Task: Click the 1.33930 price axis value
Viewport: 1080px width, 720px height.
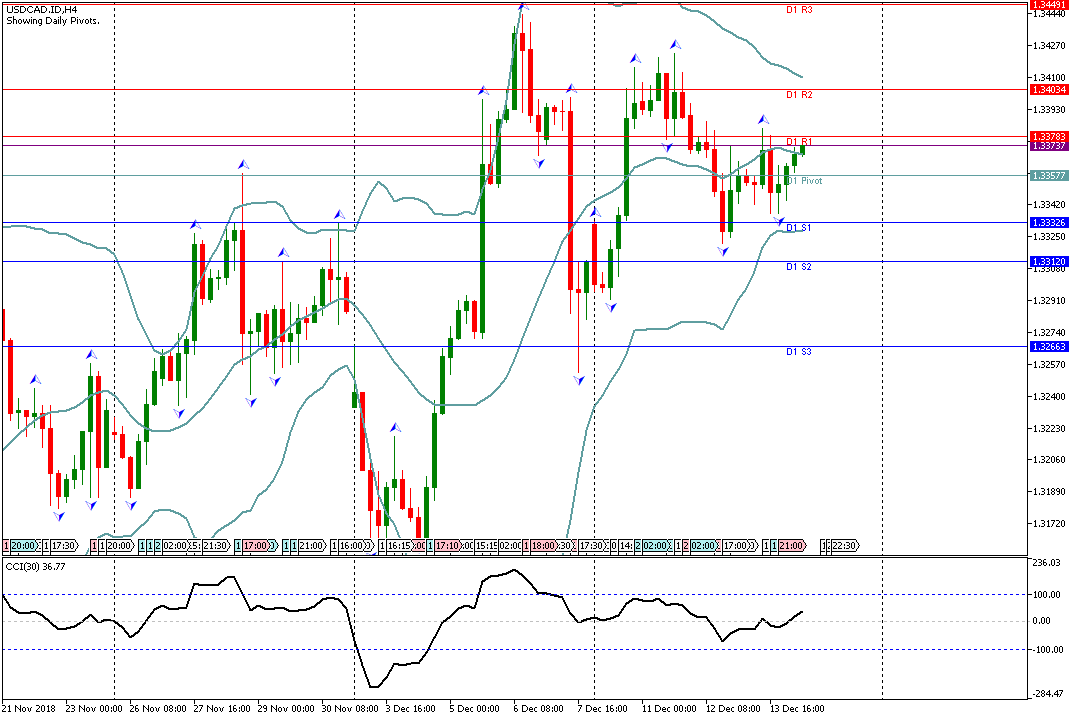Action: (x=1048, y=110)
